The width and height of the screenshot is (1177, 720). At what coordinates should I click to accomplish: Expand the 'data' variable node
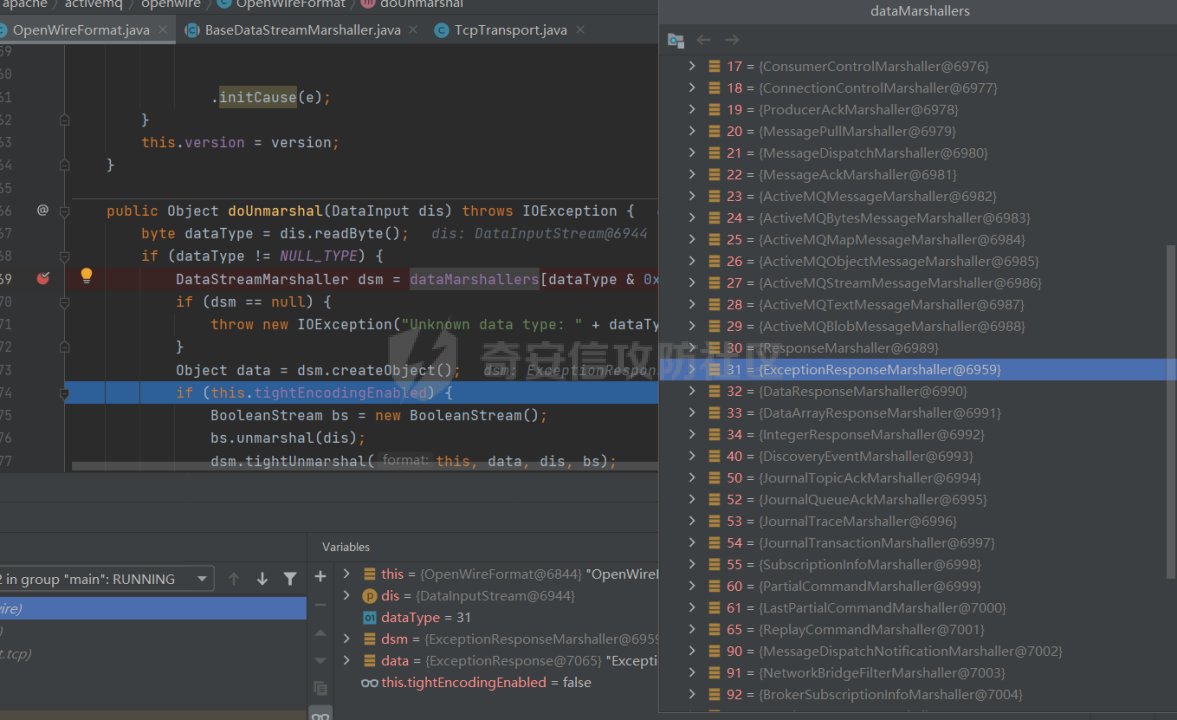(346, 661)
